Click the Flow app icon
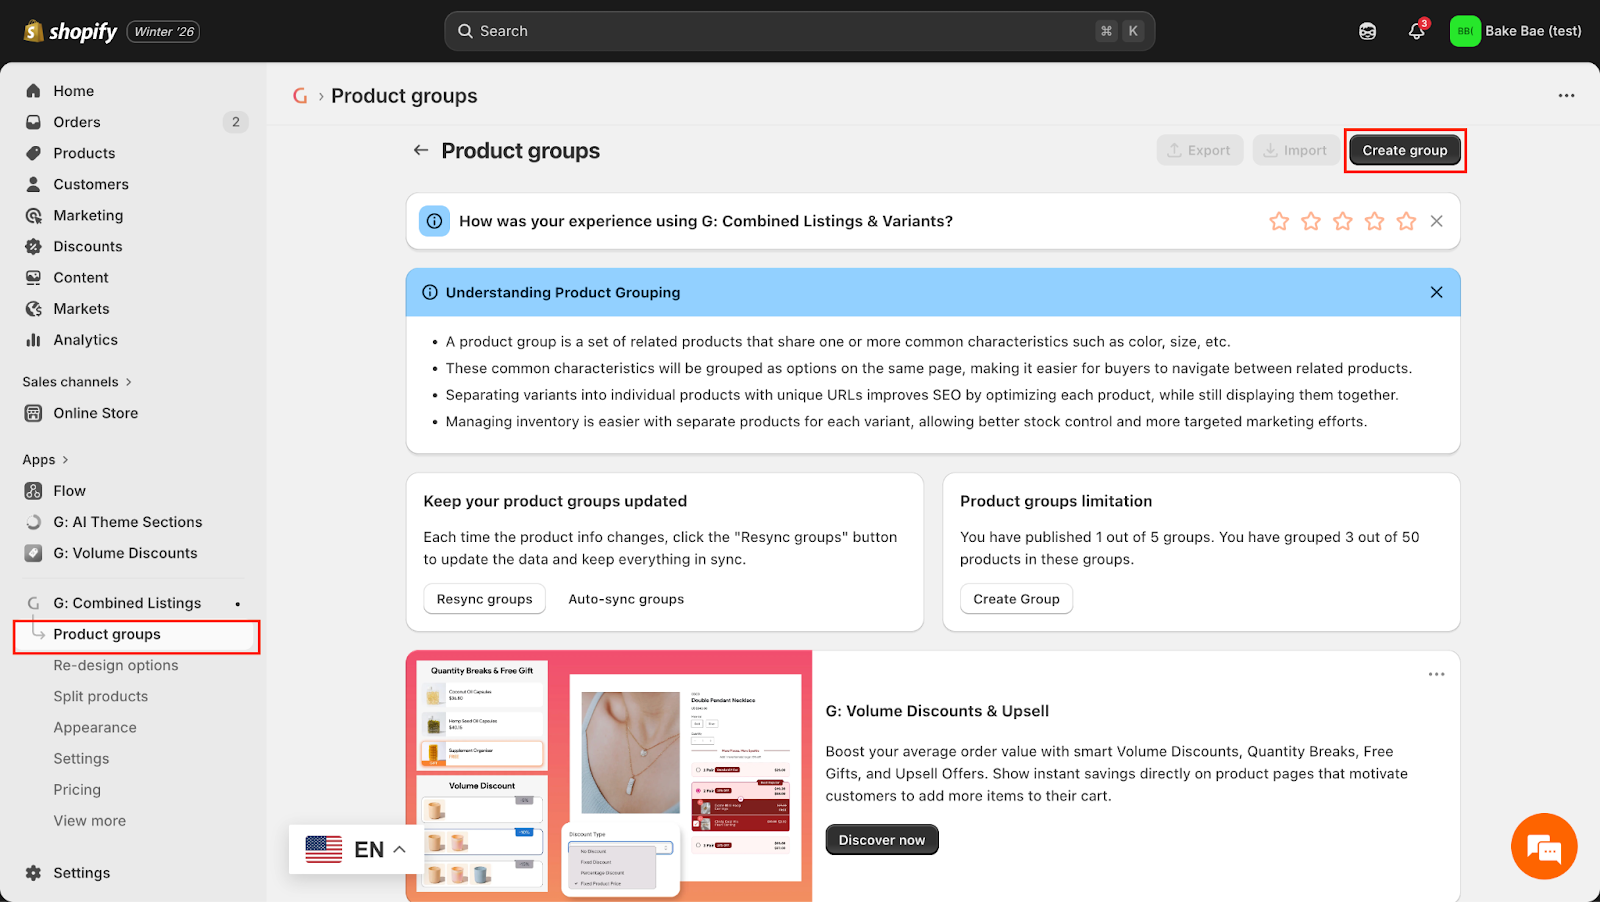 (33, 491)
